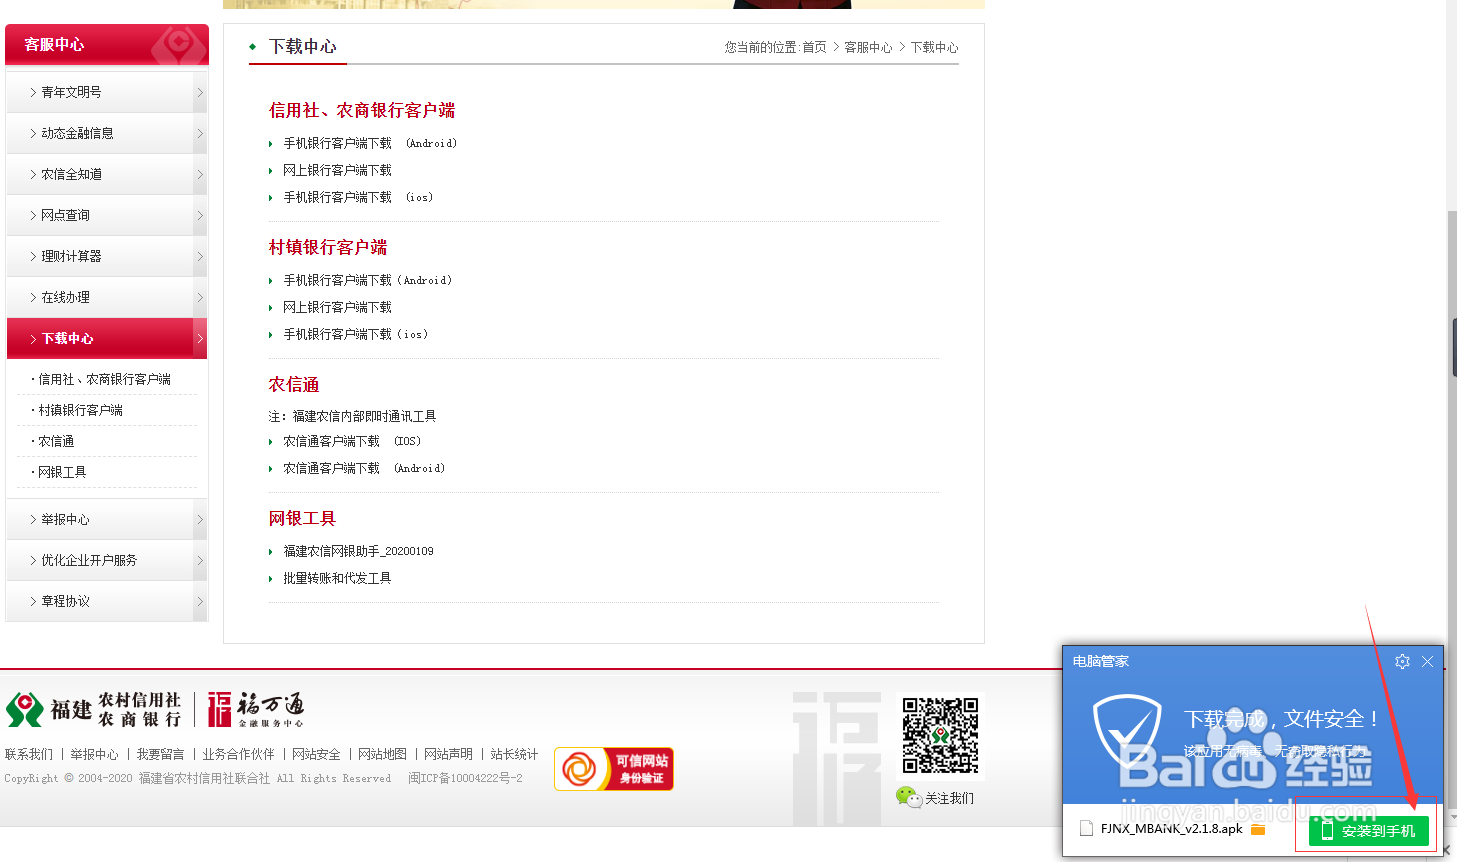Click the apk file icon in popup
1457x862 pixels.
click(1087, 829)
